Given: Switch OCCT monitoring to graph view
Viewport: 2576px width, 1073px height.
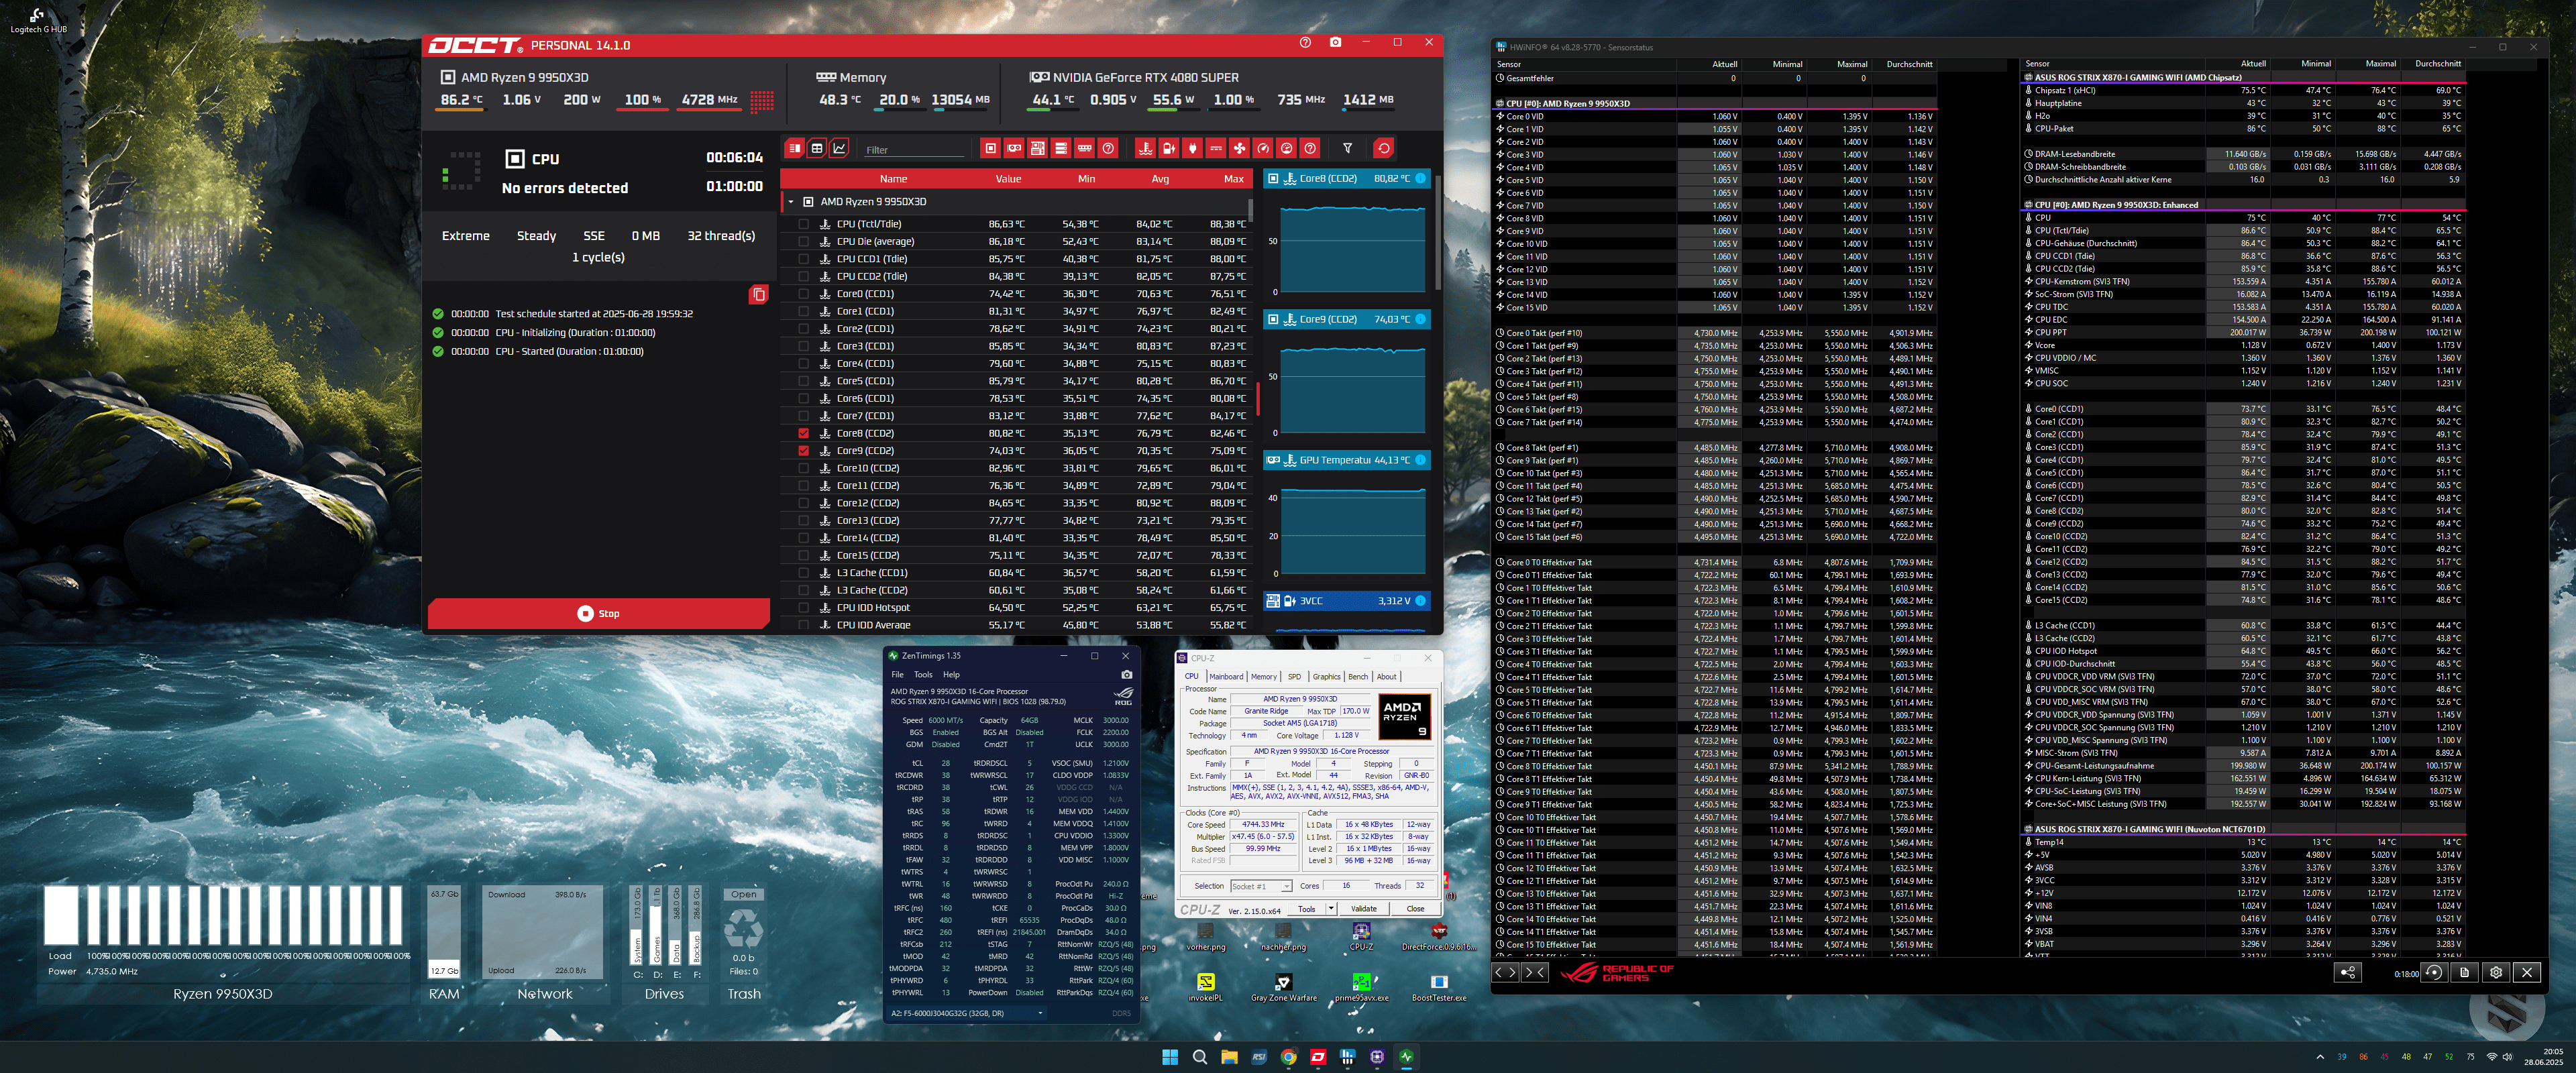Looking at the screenshot, I should click(840, 148).
